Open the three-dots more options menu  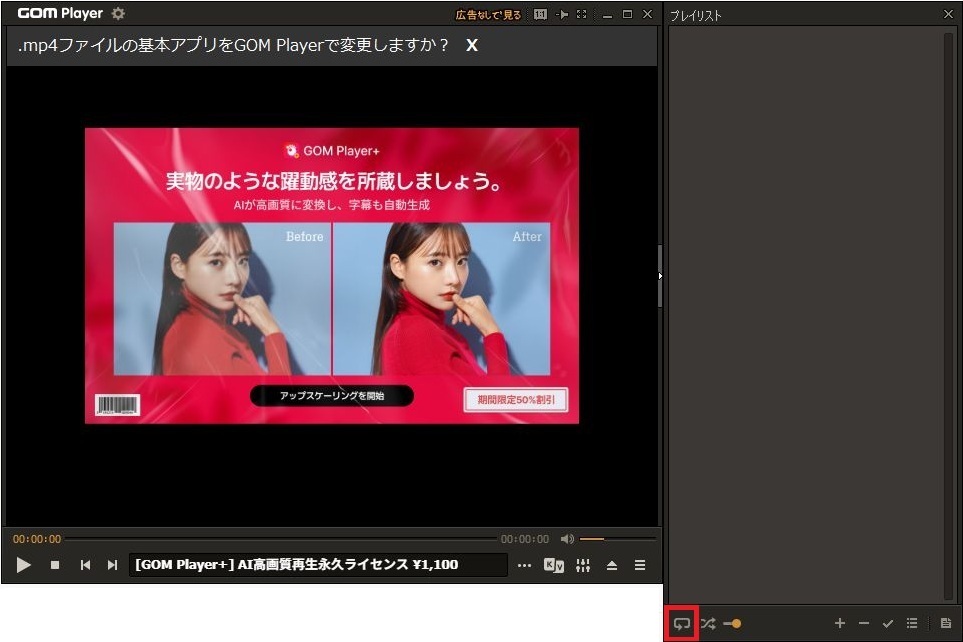(x=524, y=565)
